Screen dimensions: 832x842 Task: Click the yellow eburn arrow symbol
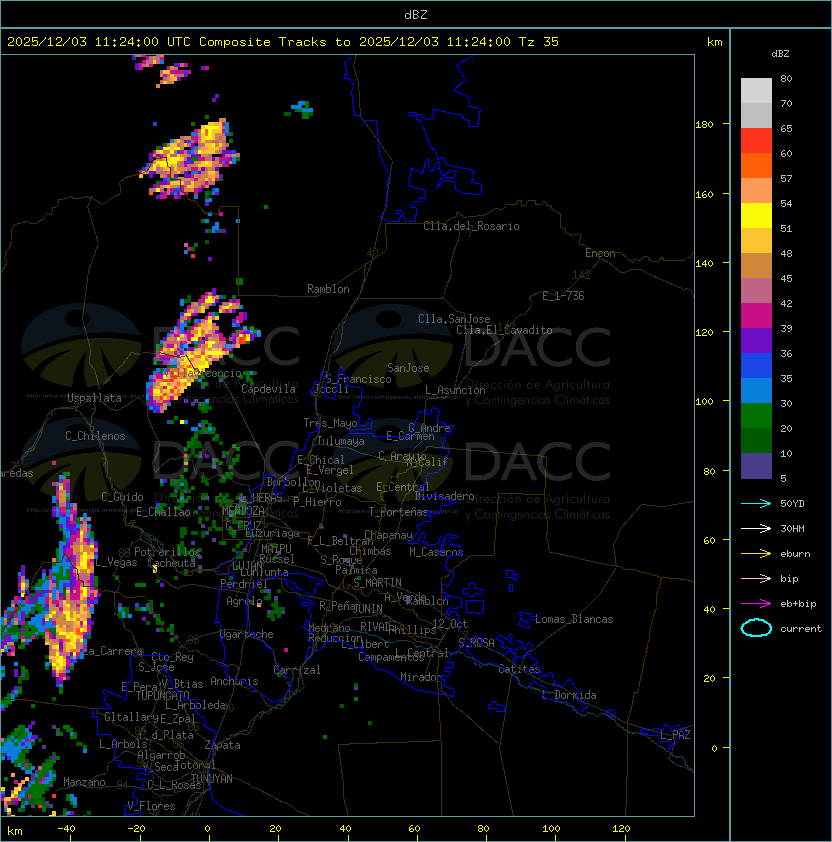tap(756, 554)
